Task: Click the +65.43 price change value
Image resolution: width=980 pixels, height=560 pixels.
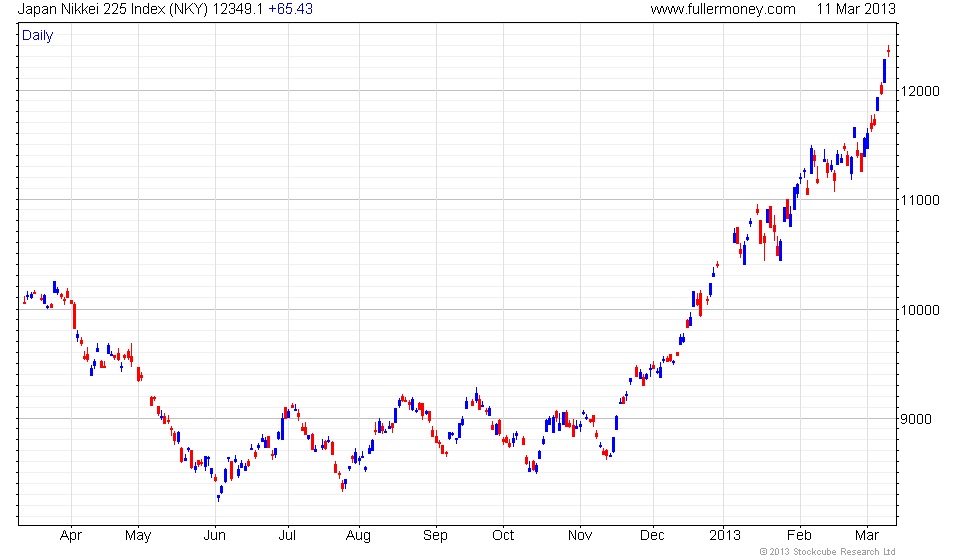Action: (x=291, y=9)
